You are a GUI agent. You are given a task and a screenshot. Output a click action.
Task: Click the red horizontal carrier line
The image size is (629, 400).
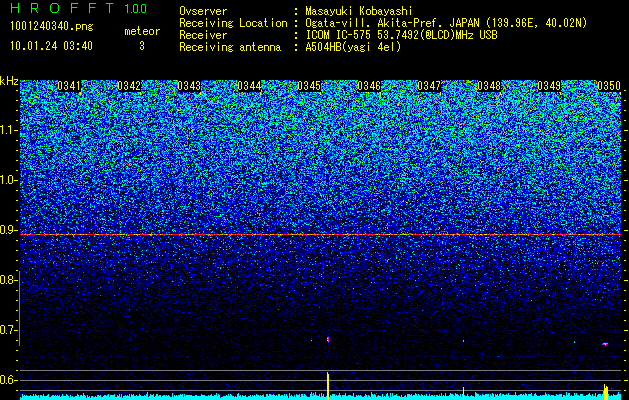pyautogui.click(x=320, y=234)
